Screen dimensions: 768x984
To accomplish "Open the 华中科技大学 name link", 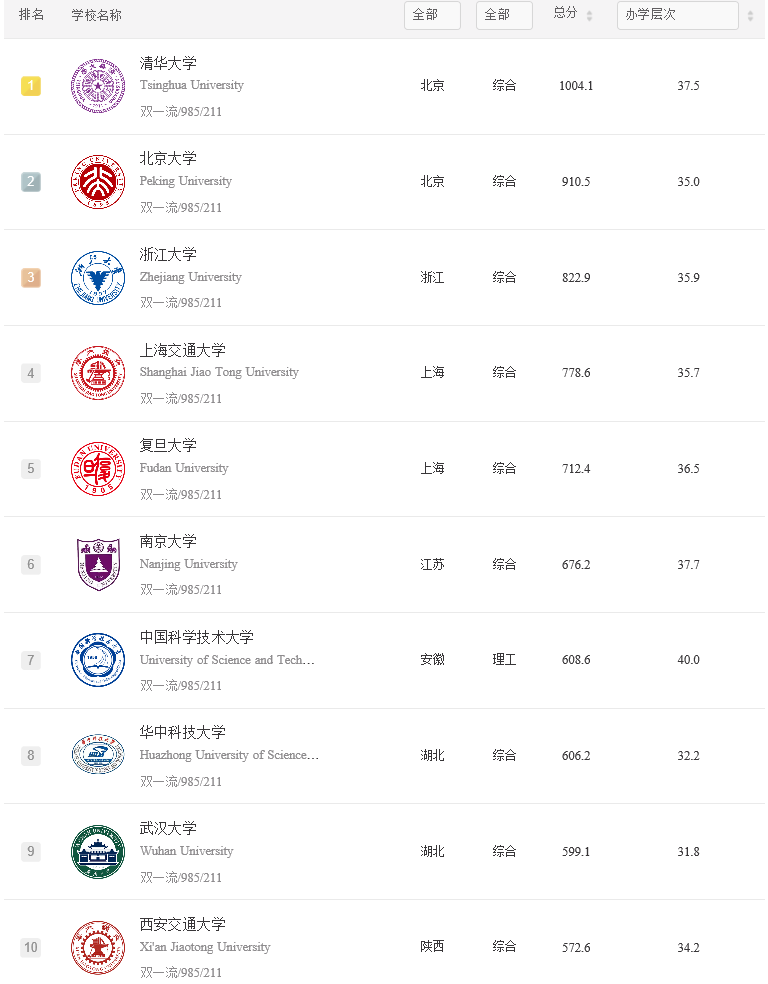I will point(183,732).
